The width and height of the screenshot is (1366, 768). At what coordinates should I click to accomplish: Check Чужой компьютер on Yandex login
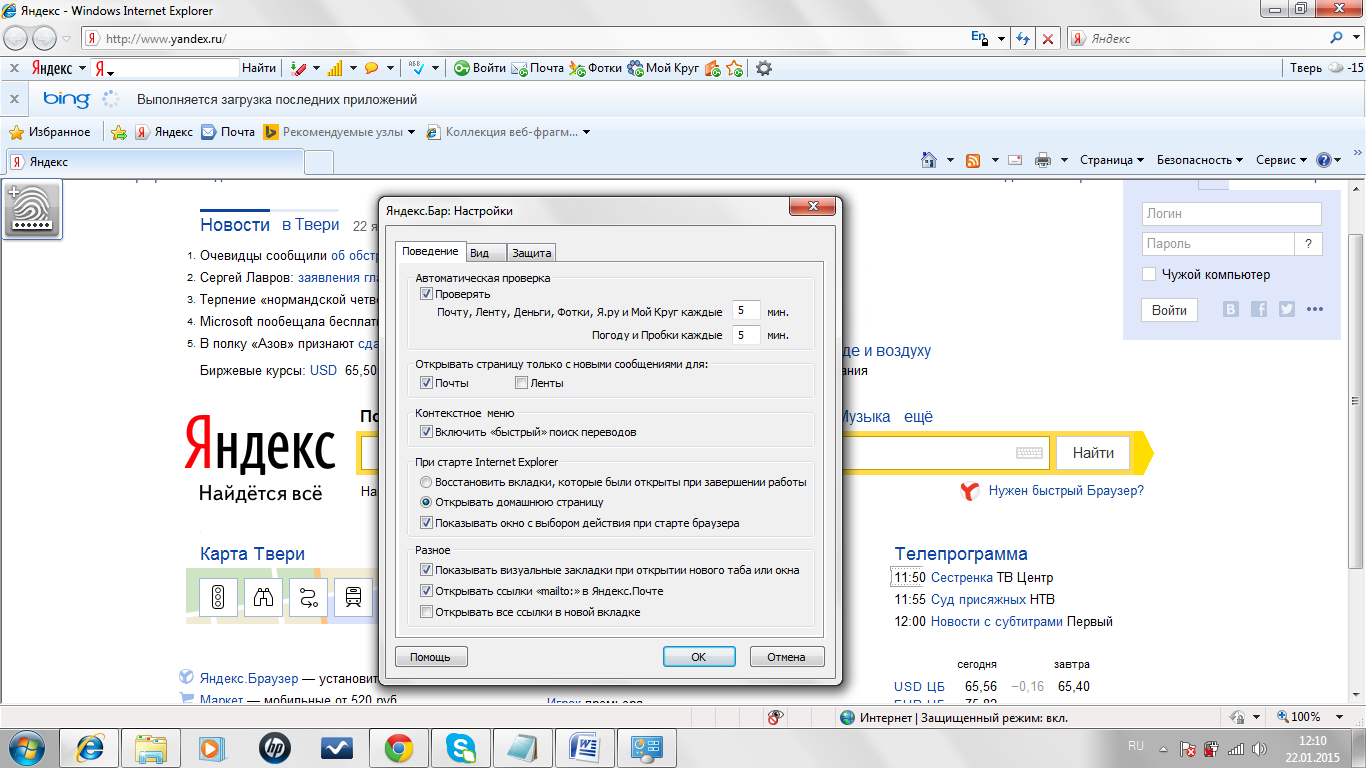1149,274
